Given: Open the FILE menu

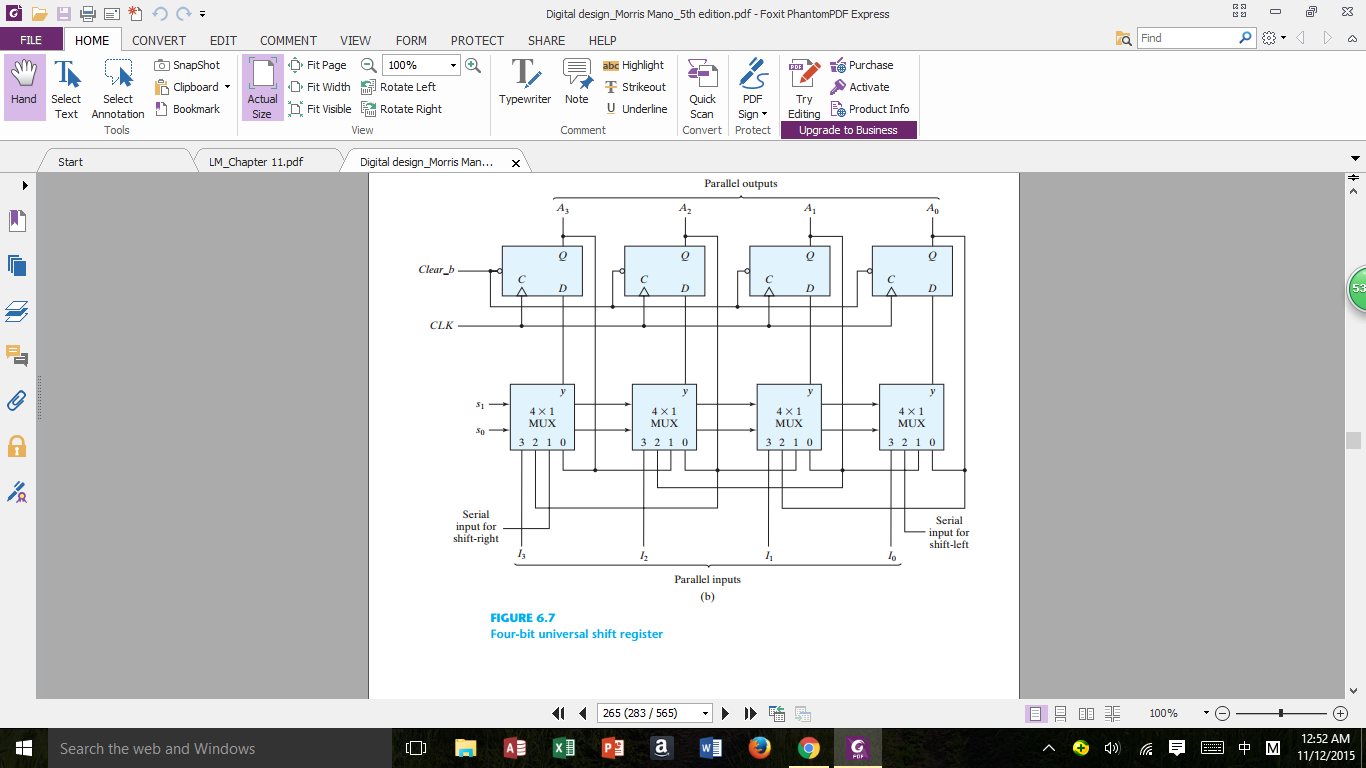Looking at the screenshot, I should pos(31,40).
